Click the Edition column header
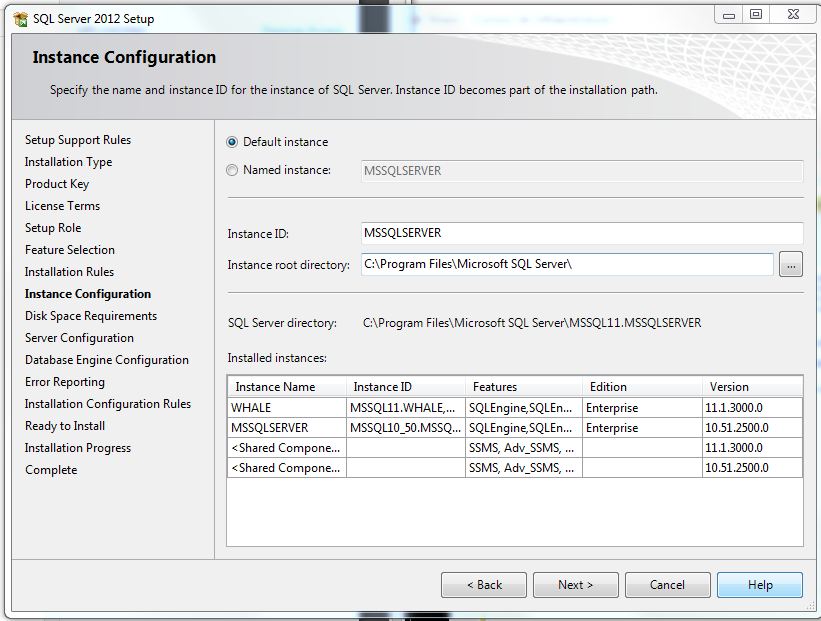This screenshot has width=821, height=621. (642, 386)
